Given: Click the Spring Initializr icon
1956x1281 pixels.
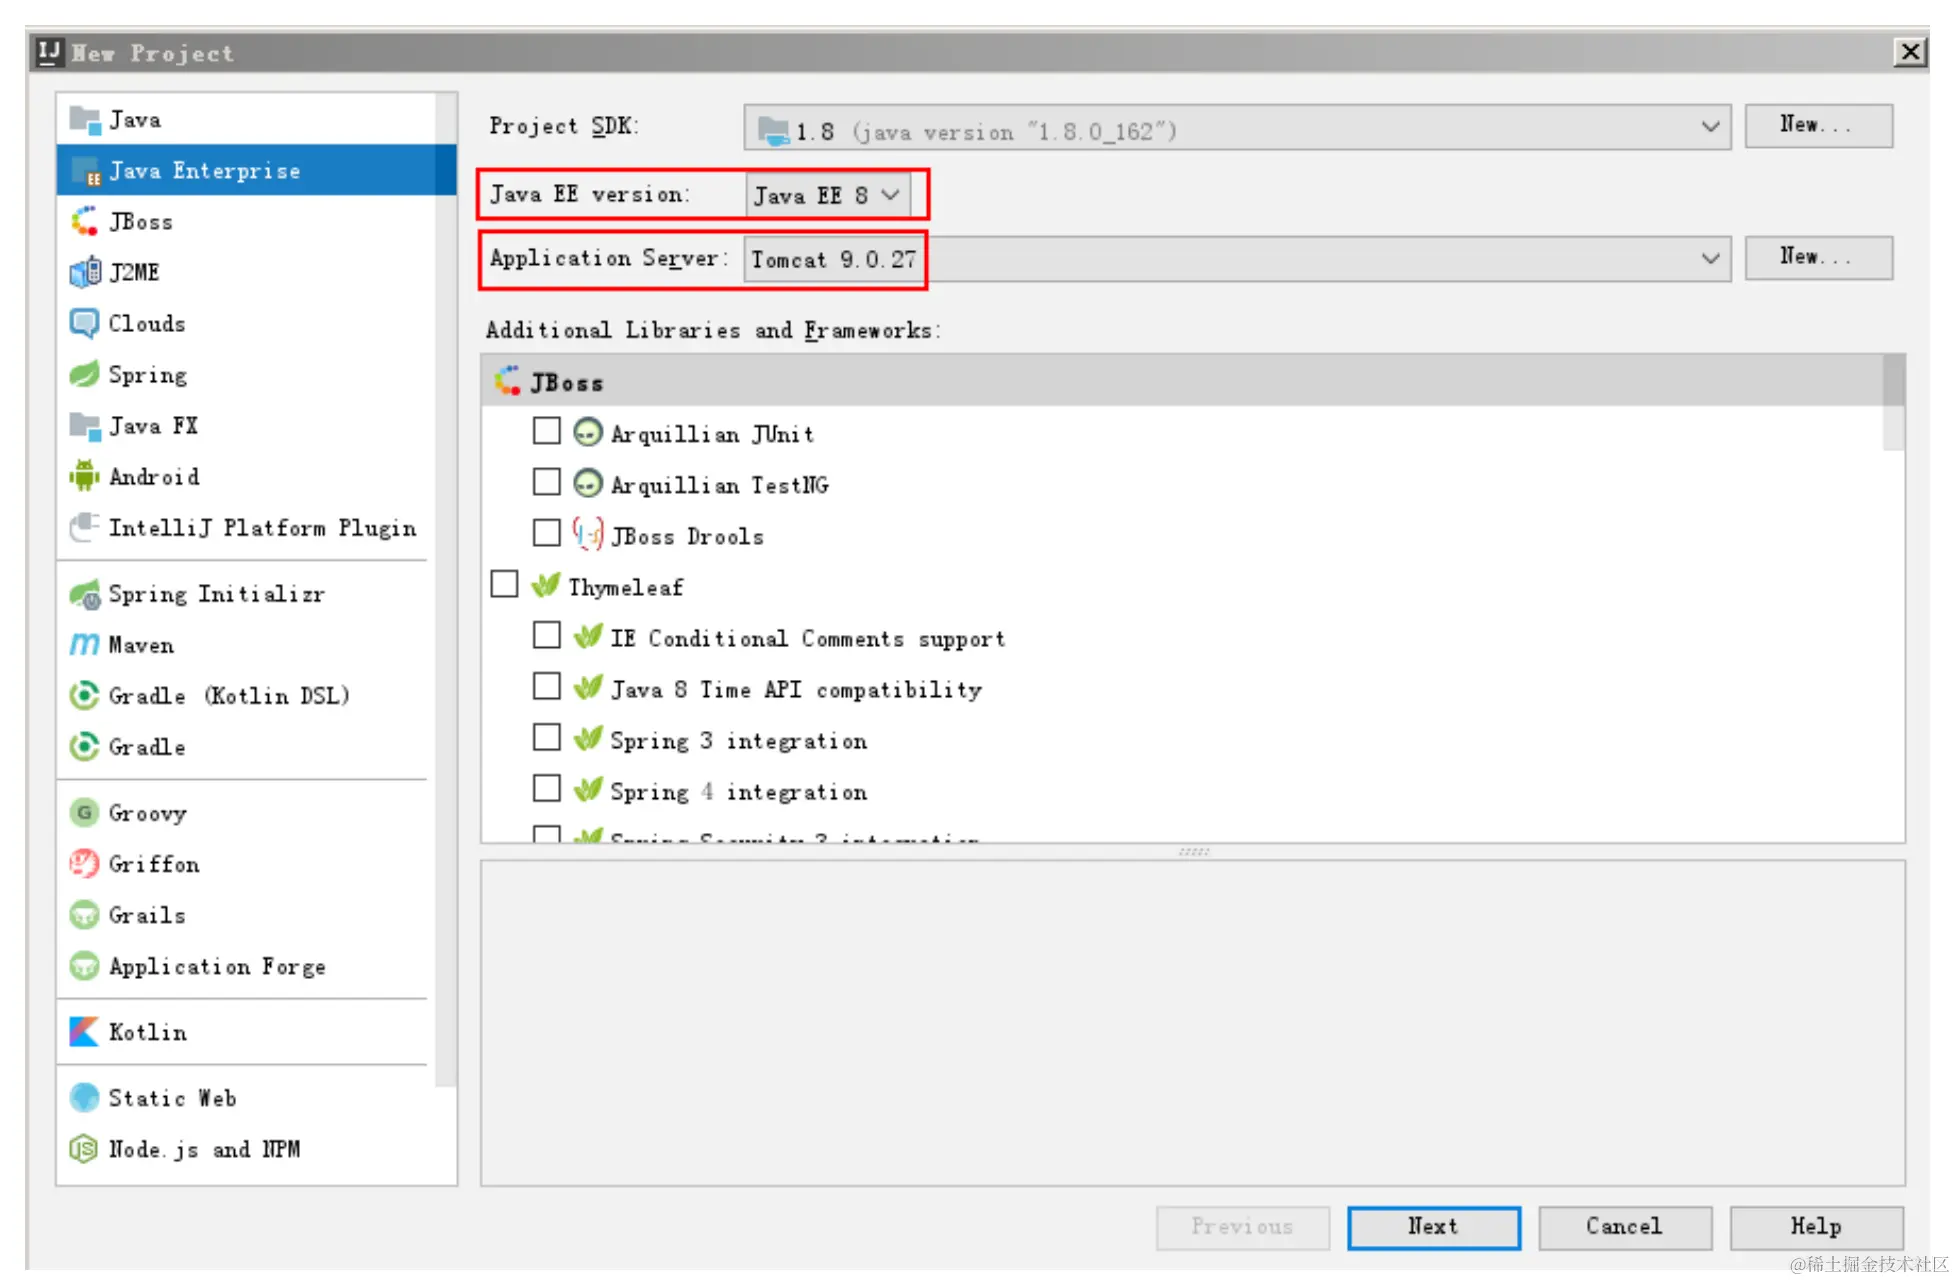Looking at the screenshot, I should [84, 594].
